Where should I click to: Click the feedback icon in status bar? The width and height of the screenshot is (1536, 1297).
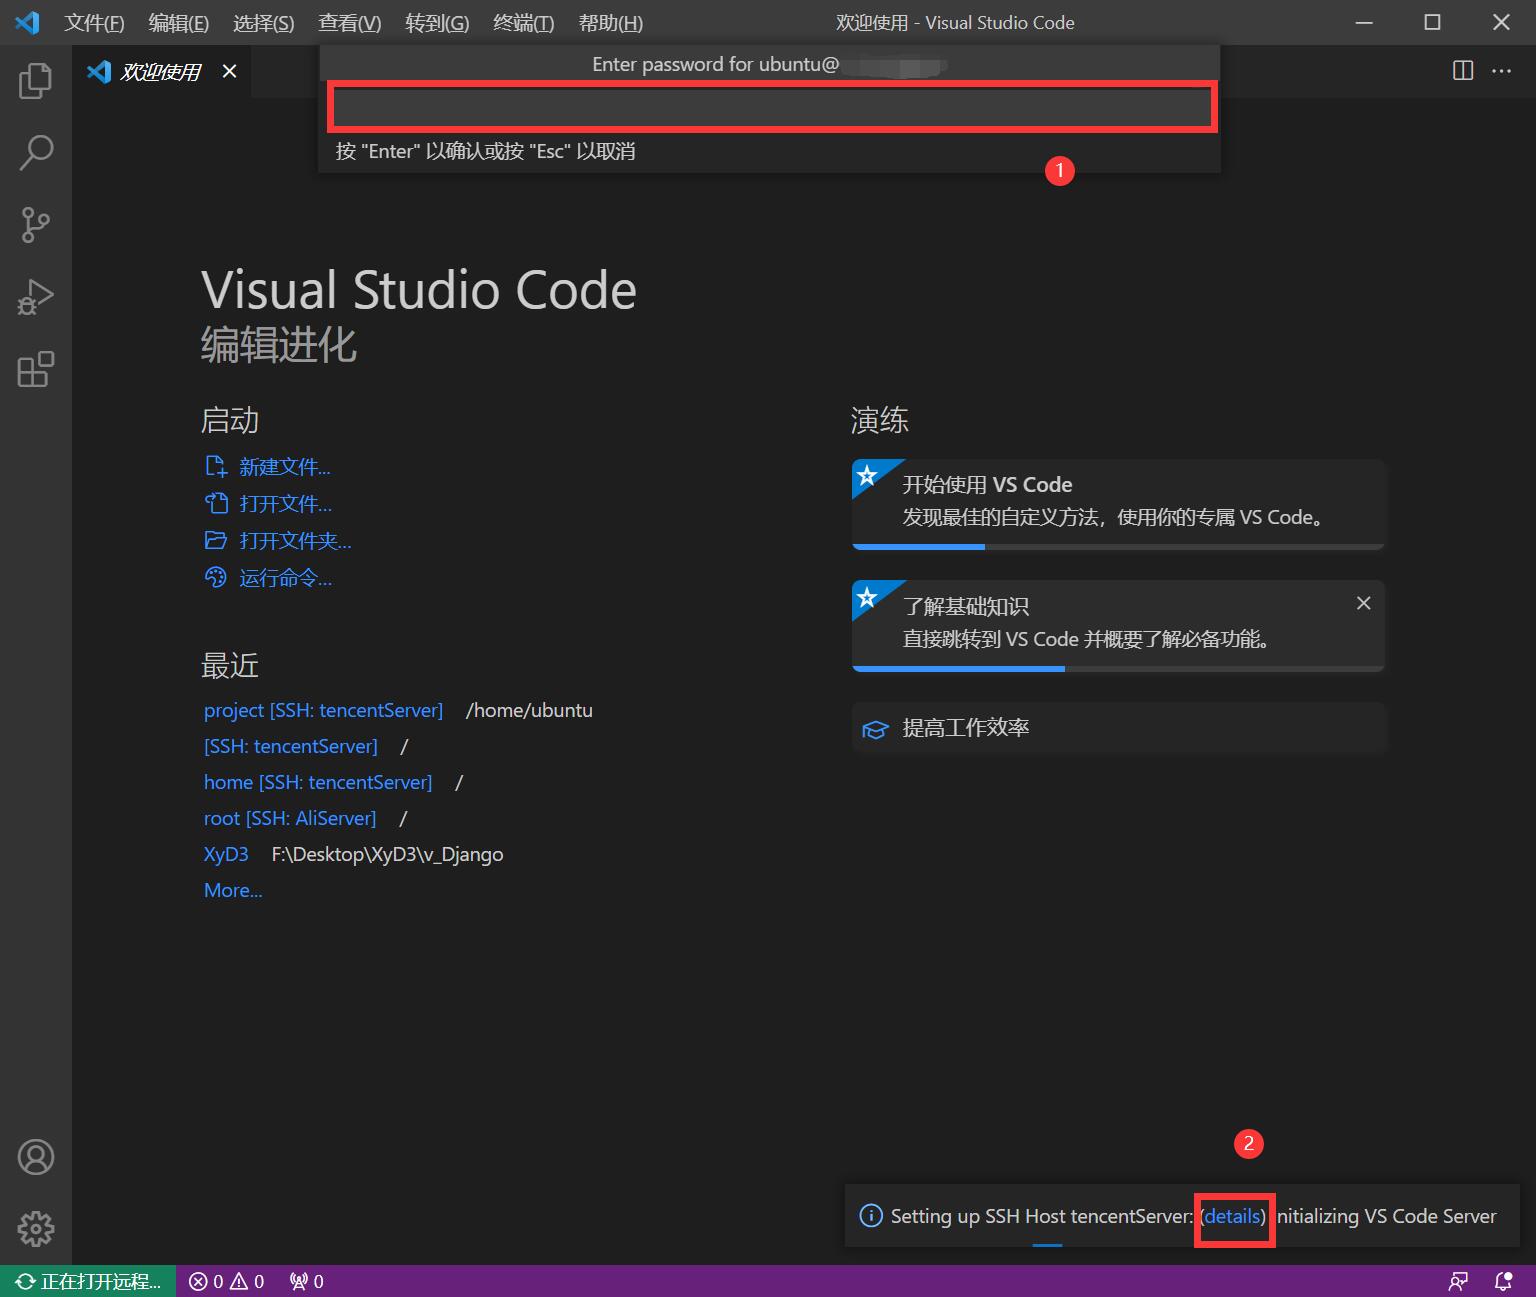(x=1459, y=1281)
